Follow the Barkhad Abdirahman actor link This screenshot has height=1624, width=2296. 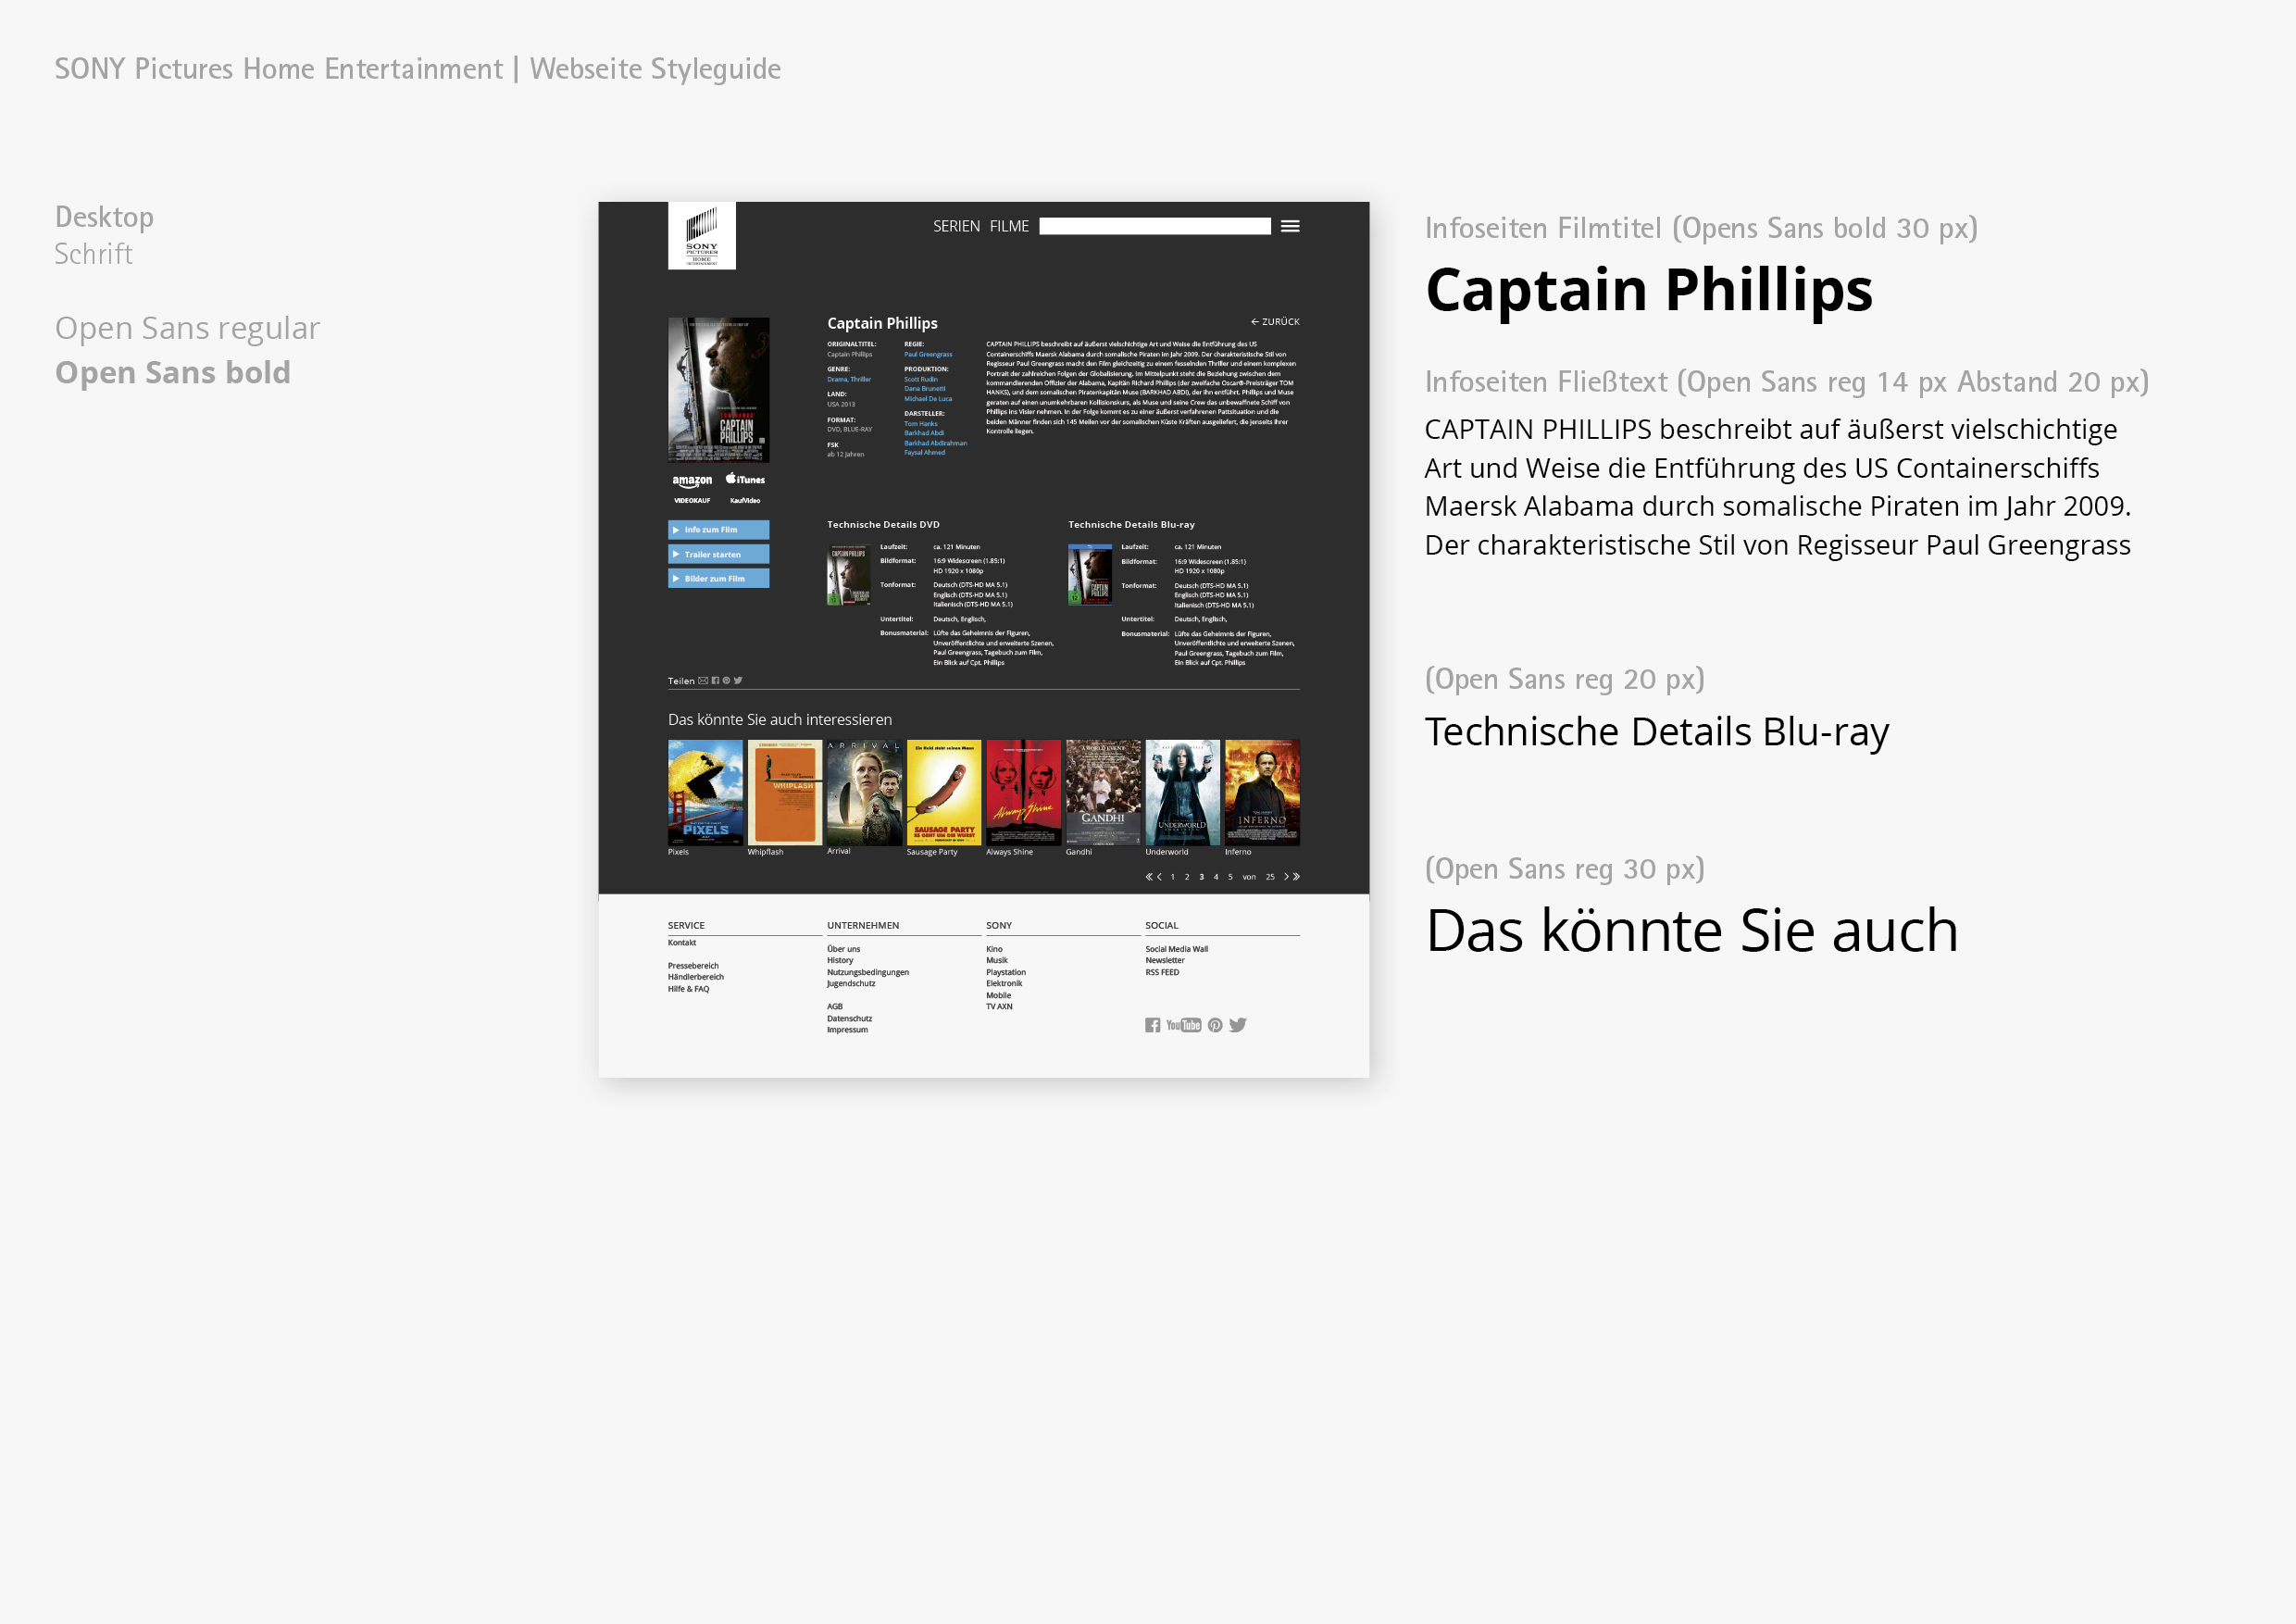(x=936, y=443)
